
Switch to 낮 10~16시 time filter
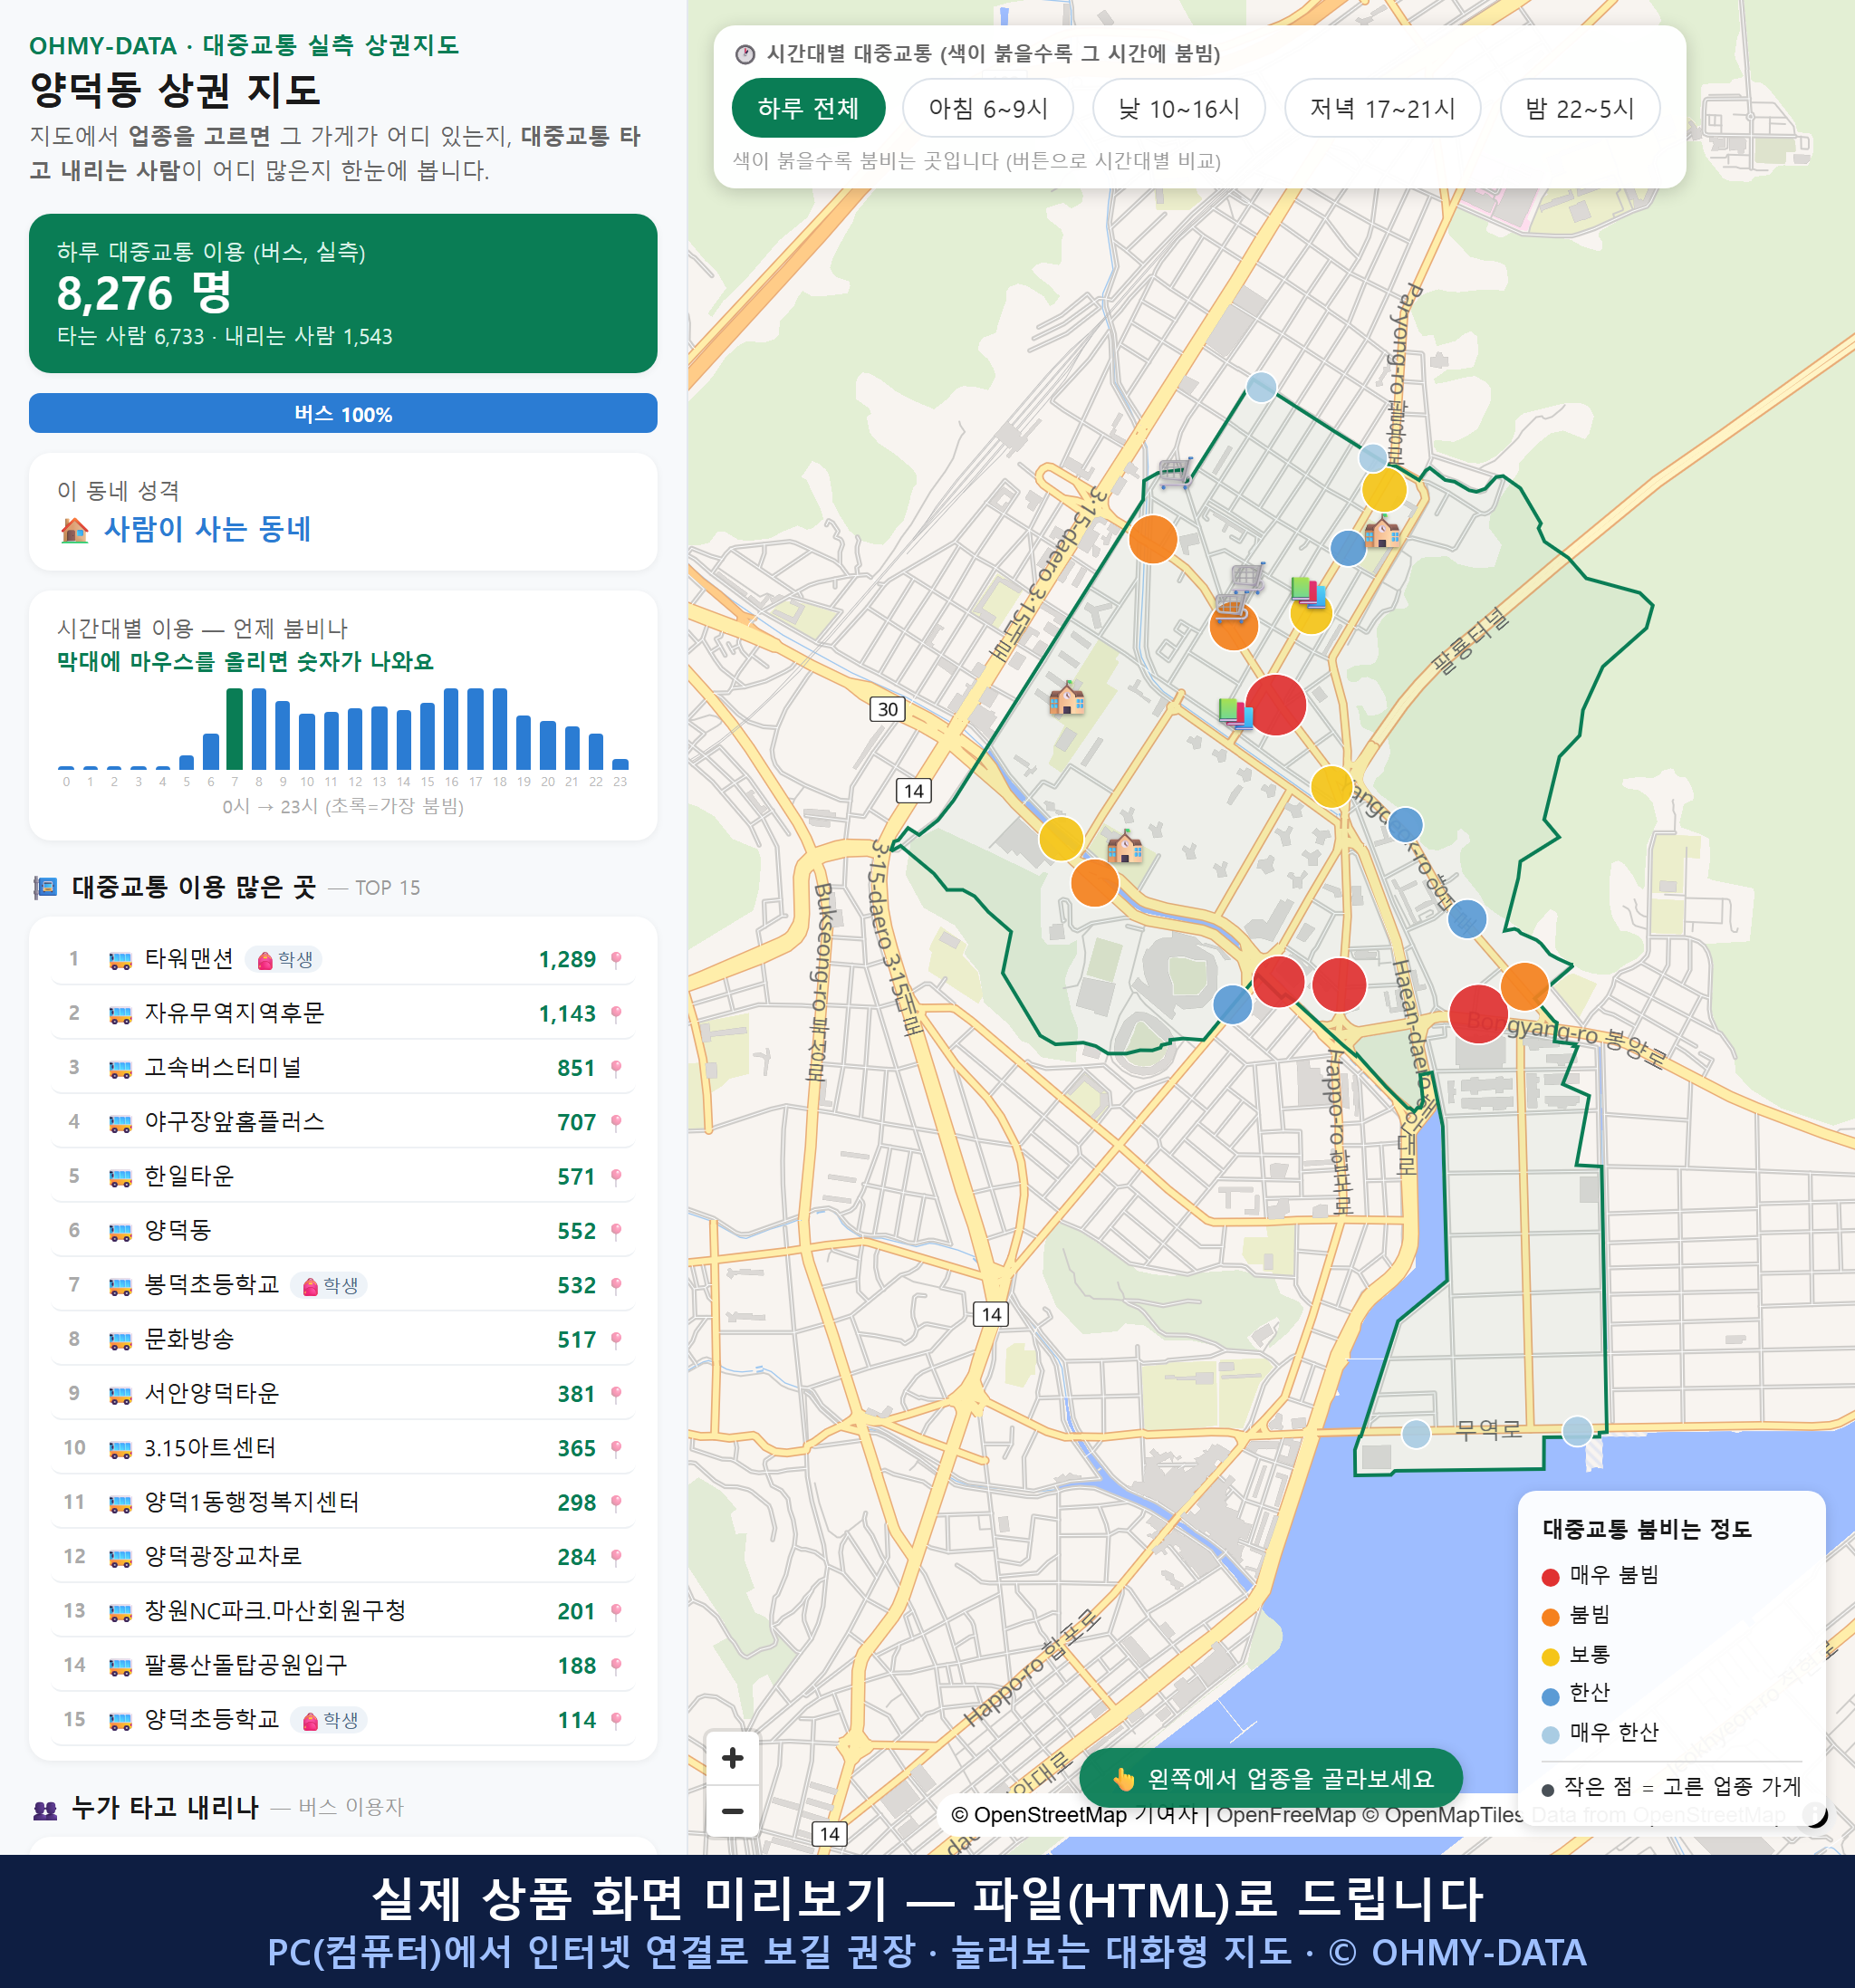coord(1178,108)
